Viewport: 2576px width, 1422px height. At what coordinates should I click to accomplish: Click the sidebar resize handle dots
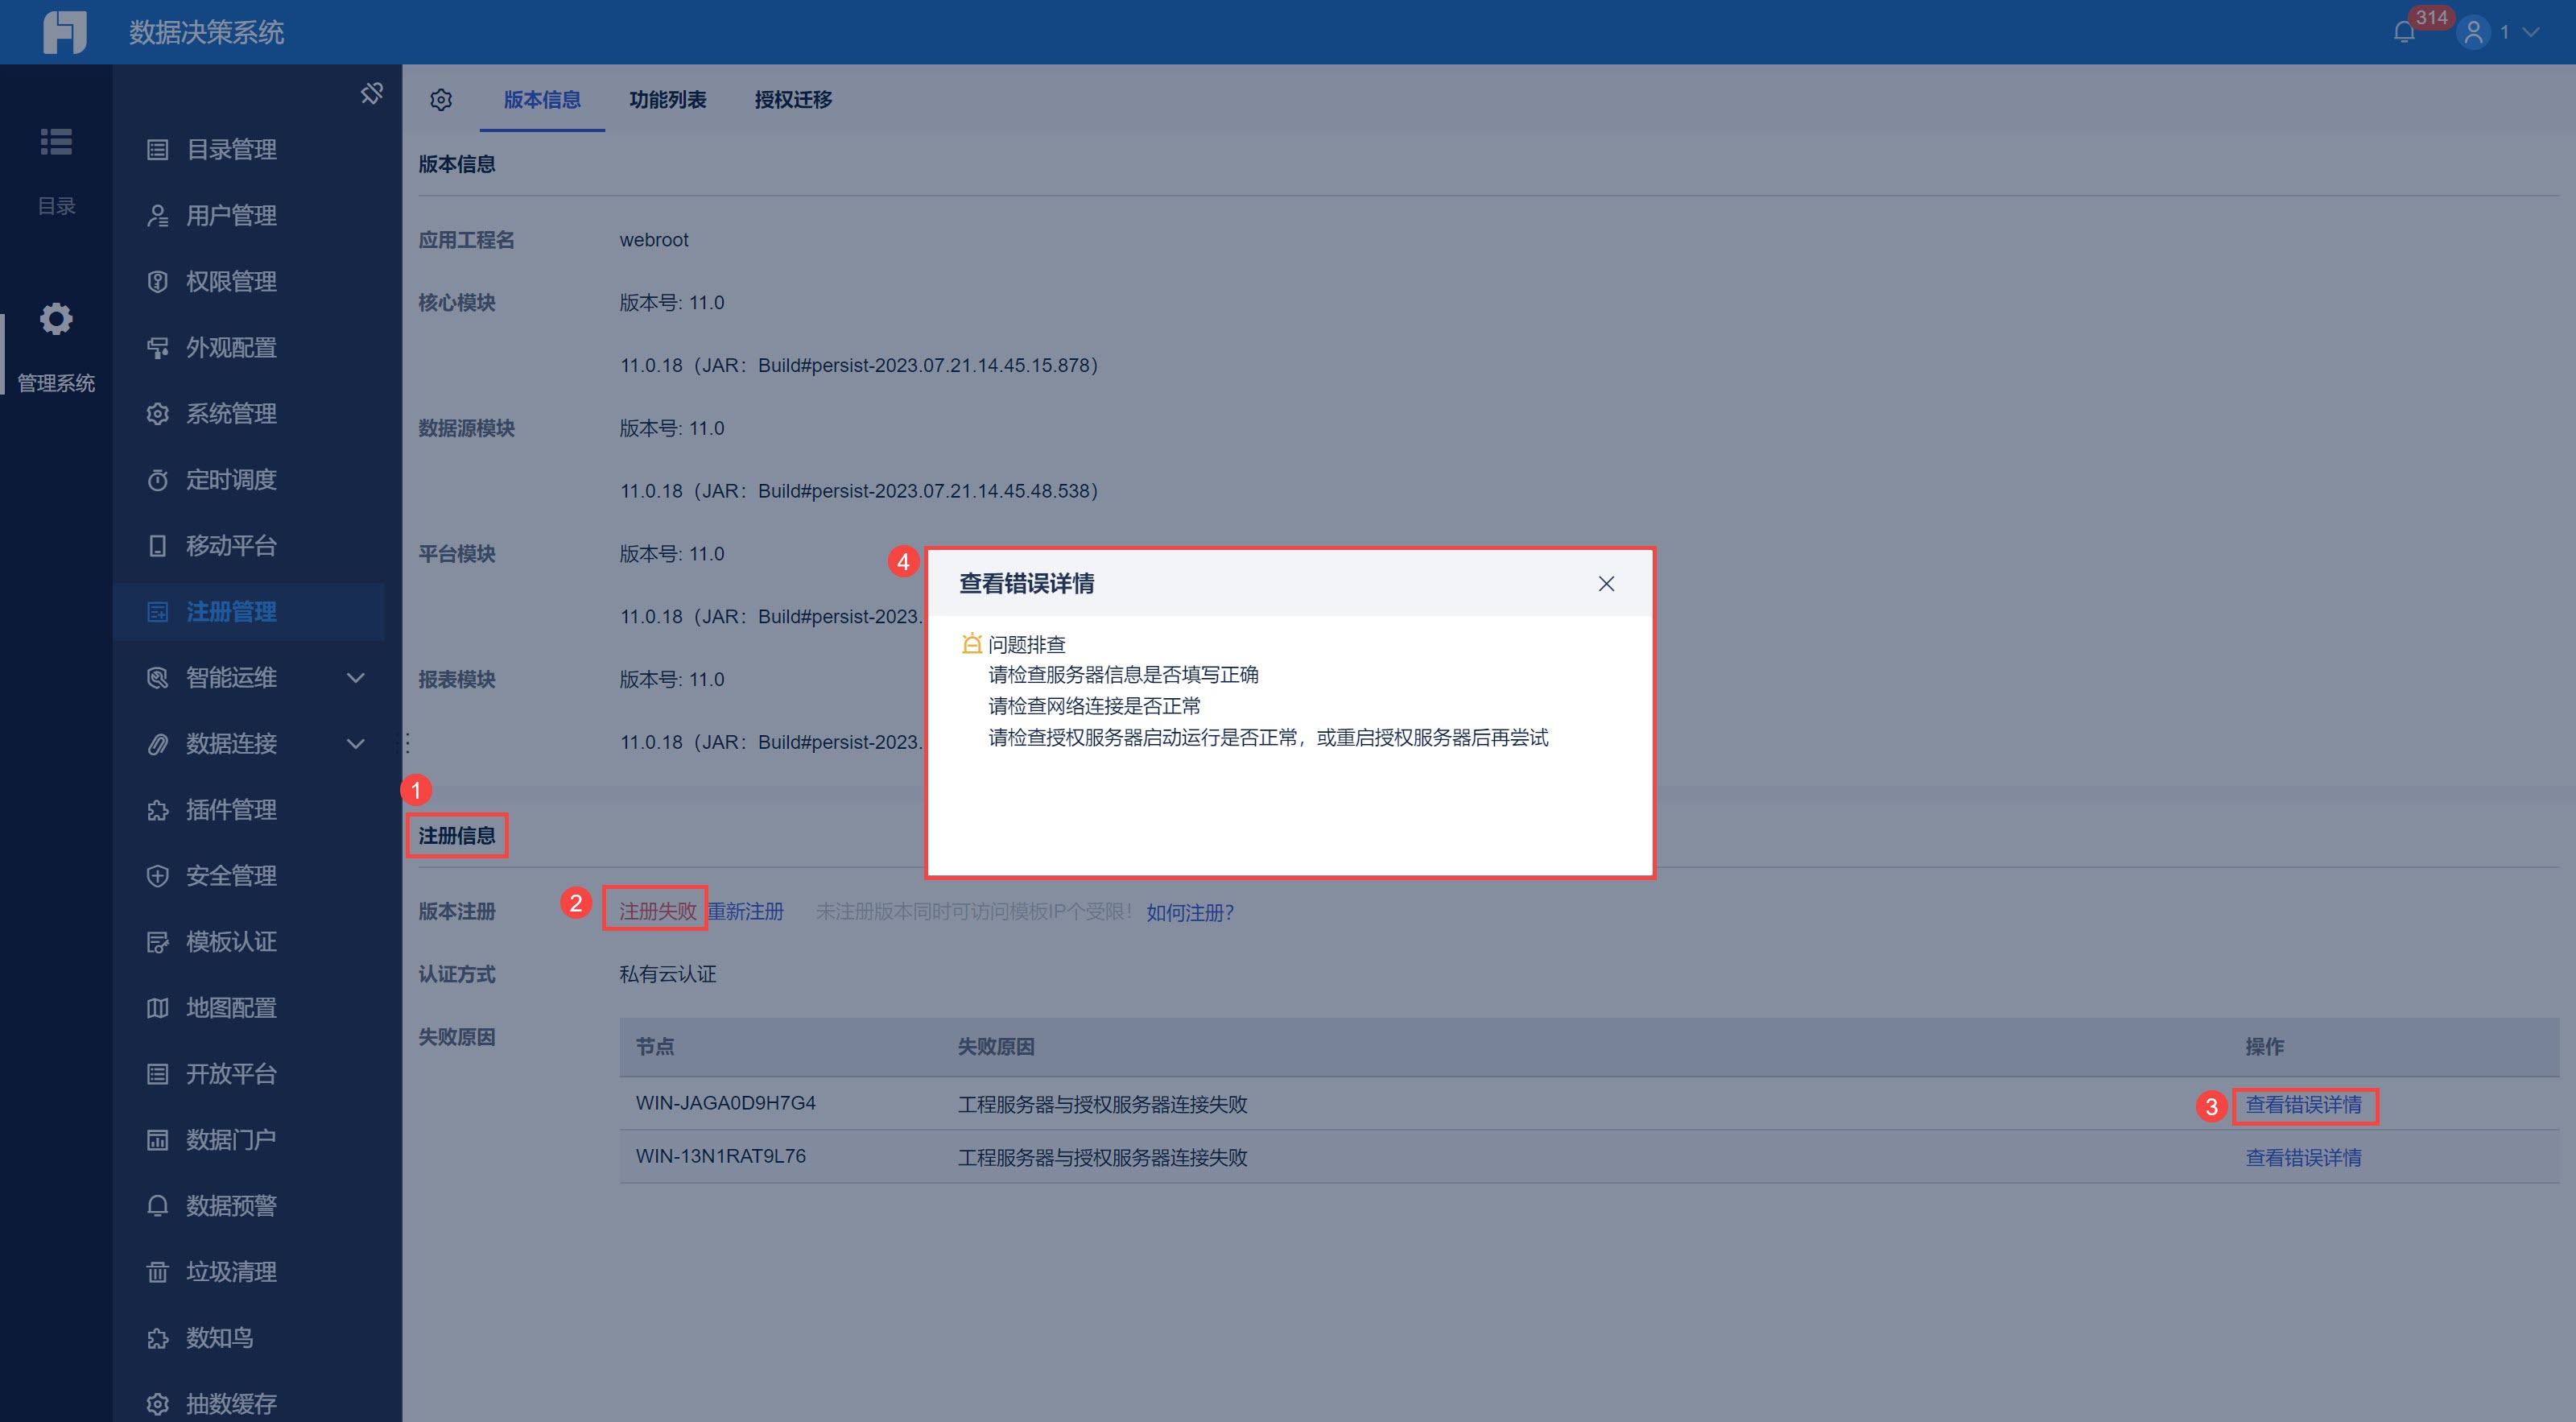(407, 743)
